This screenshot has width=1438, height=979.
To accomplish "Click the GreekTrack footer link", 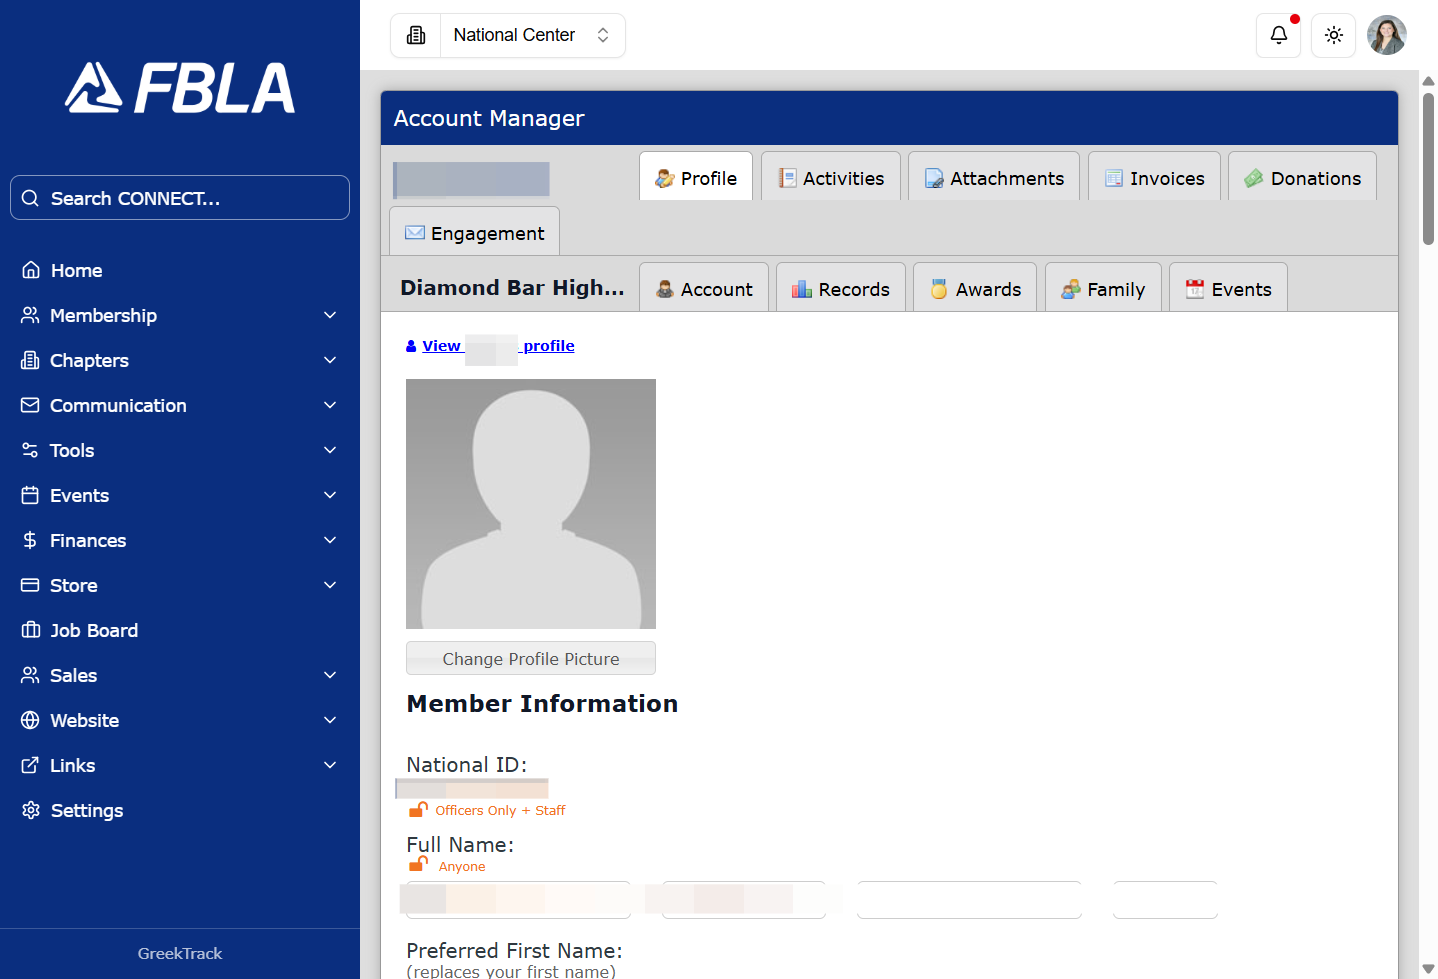I will pos(180,953).
